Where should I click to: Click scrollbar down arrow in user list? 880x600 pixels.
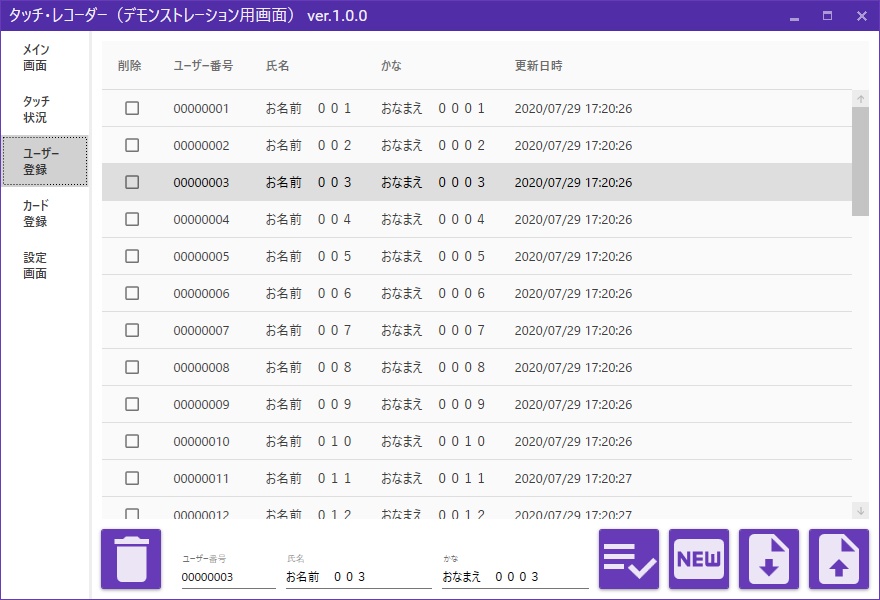pos(860,510)
